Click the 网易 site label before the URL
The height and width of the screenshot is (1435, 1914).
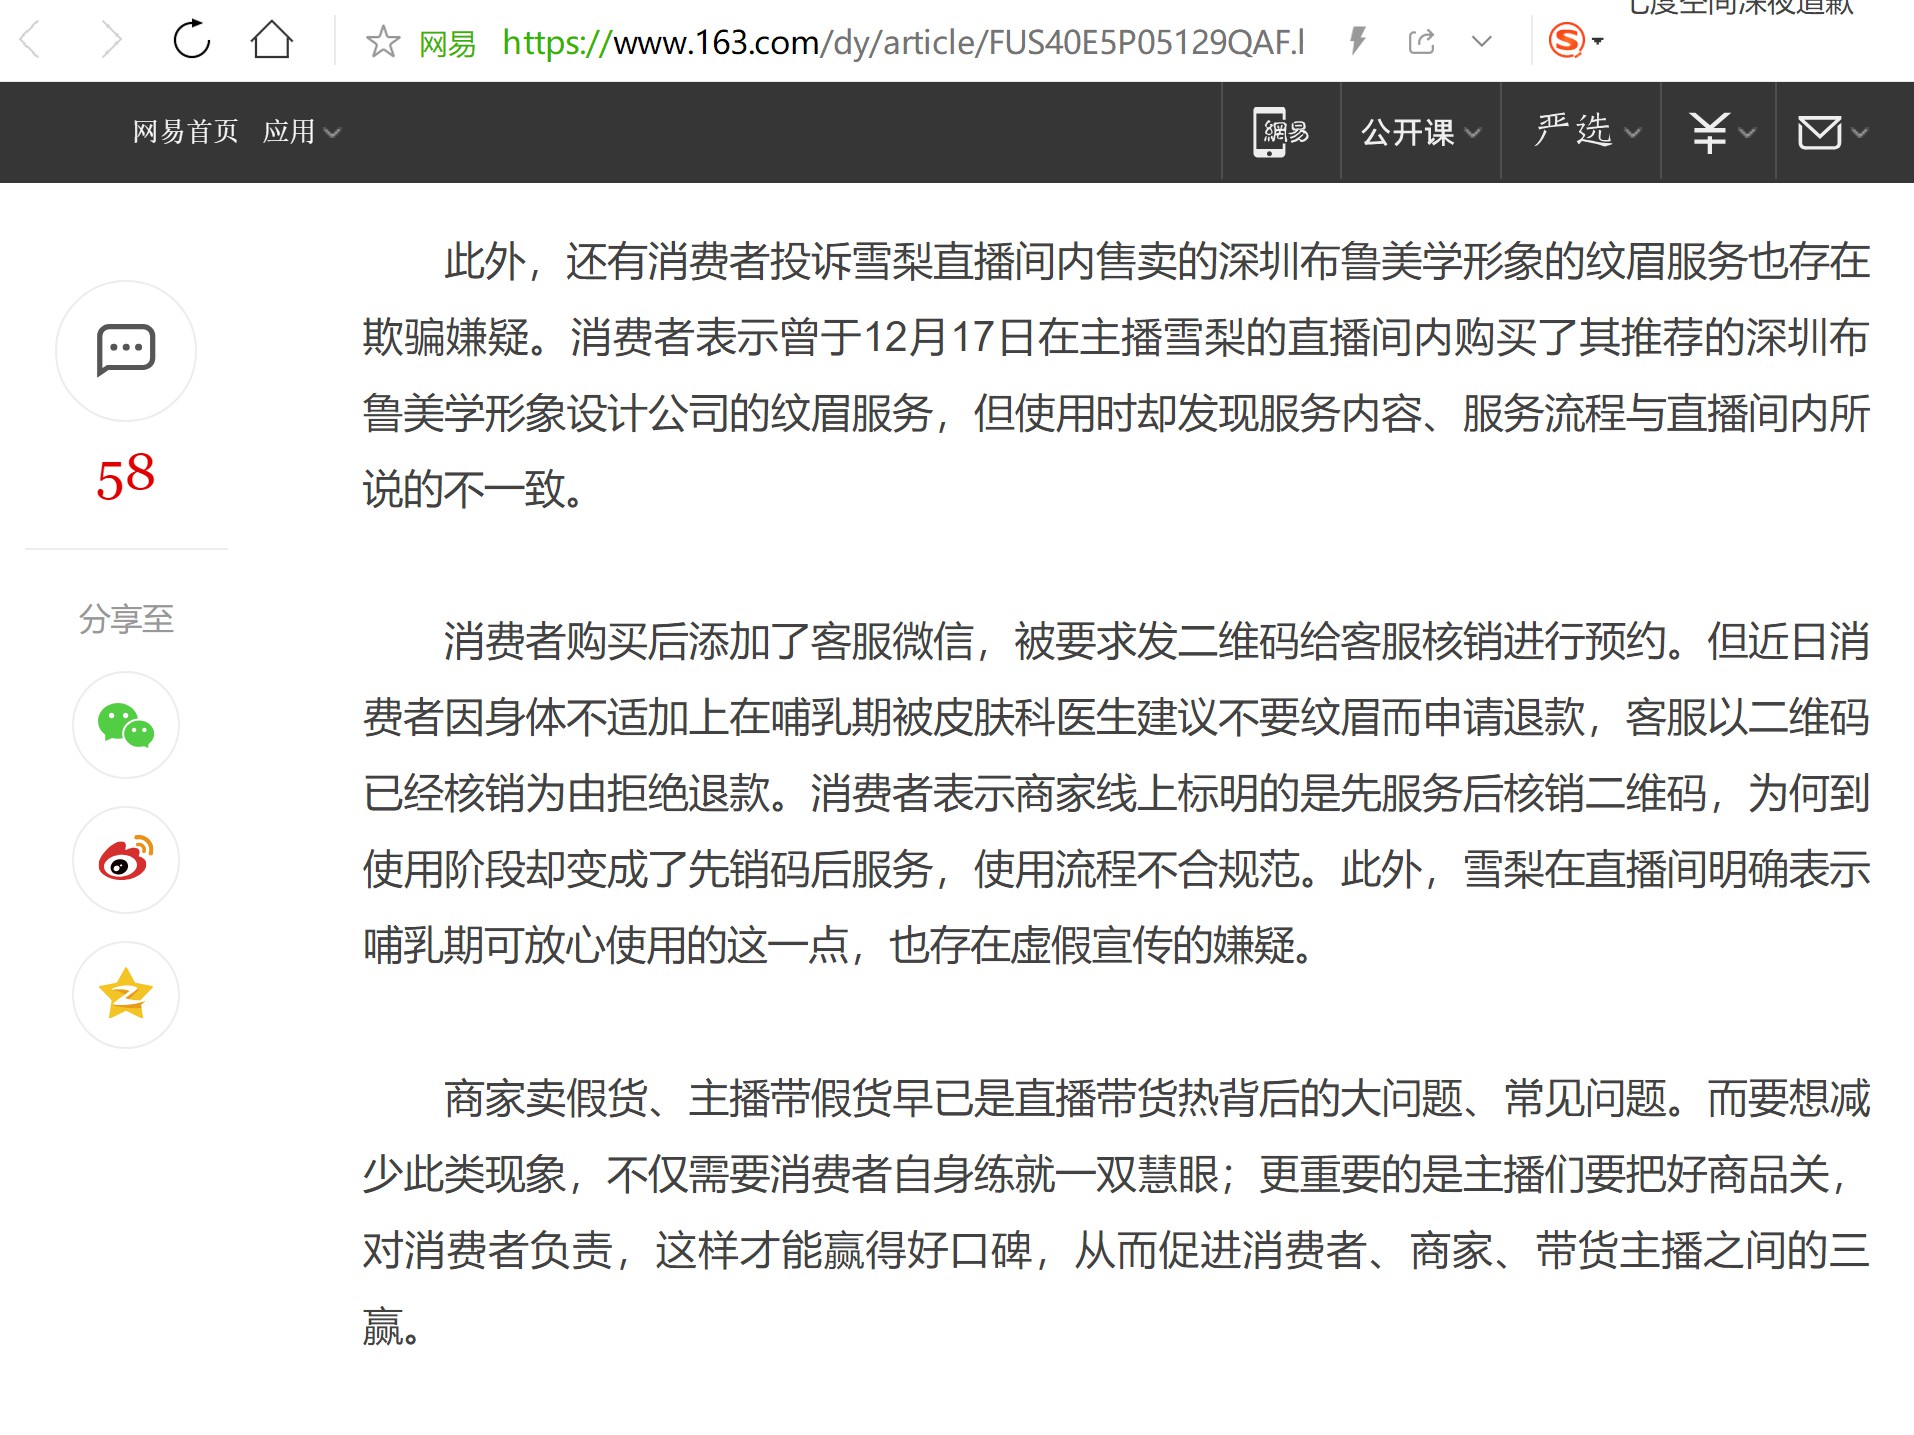[446, 43]
